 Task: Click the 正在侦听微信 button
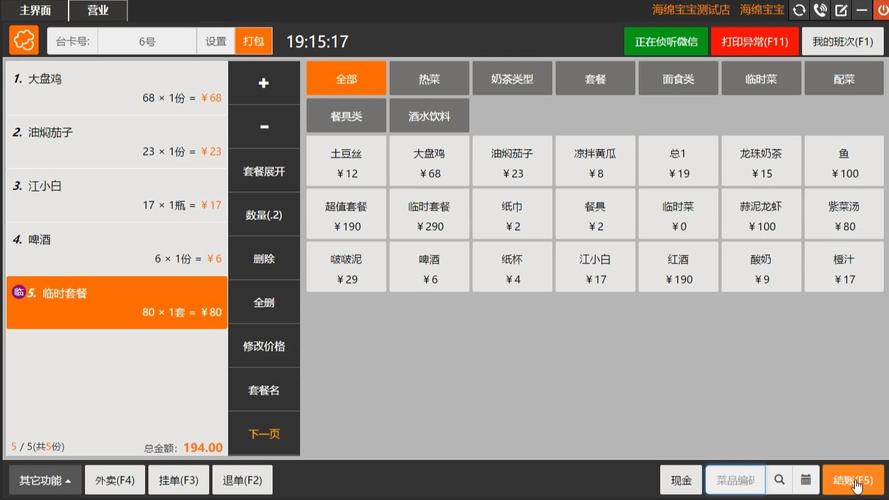coord(666,41)
